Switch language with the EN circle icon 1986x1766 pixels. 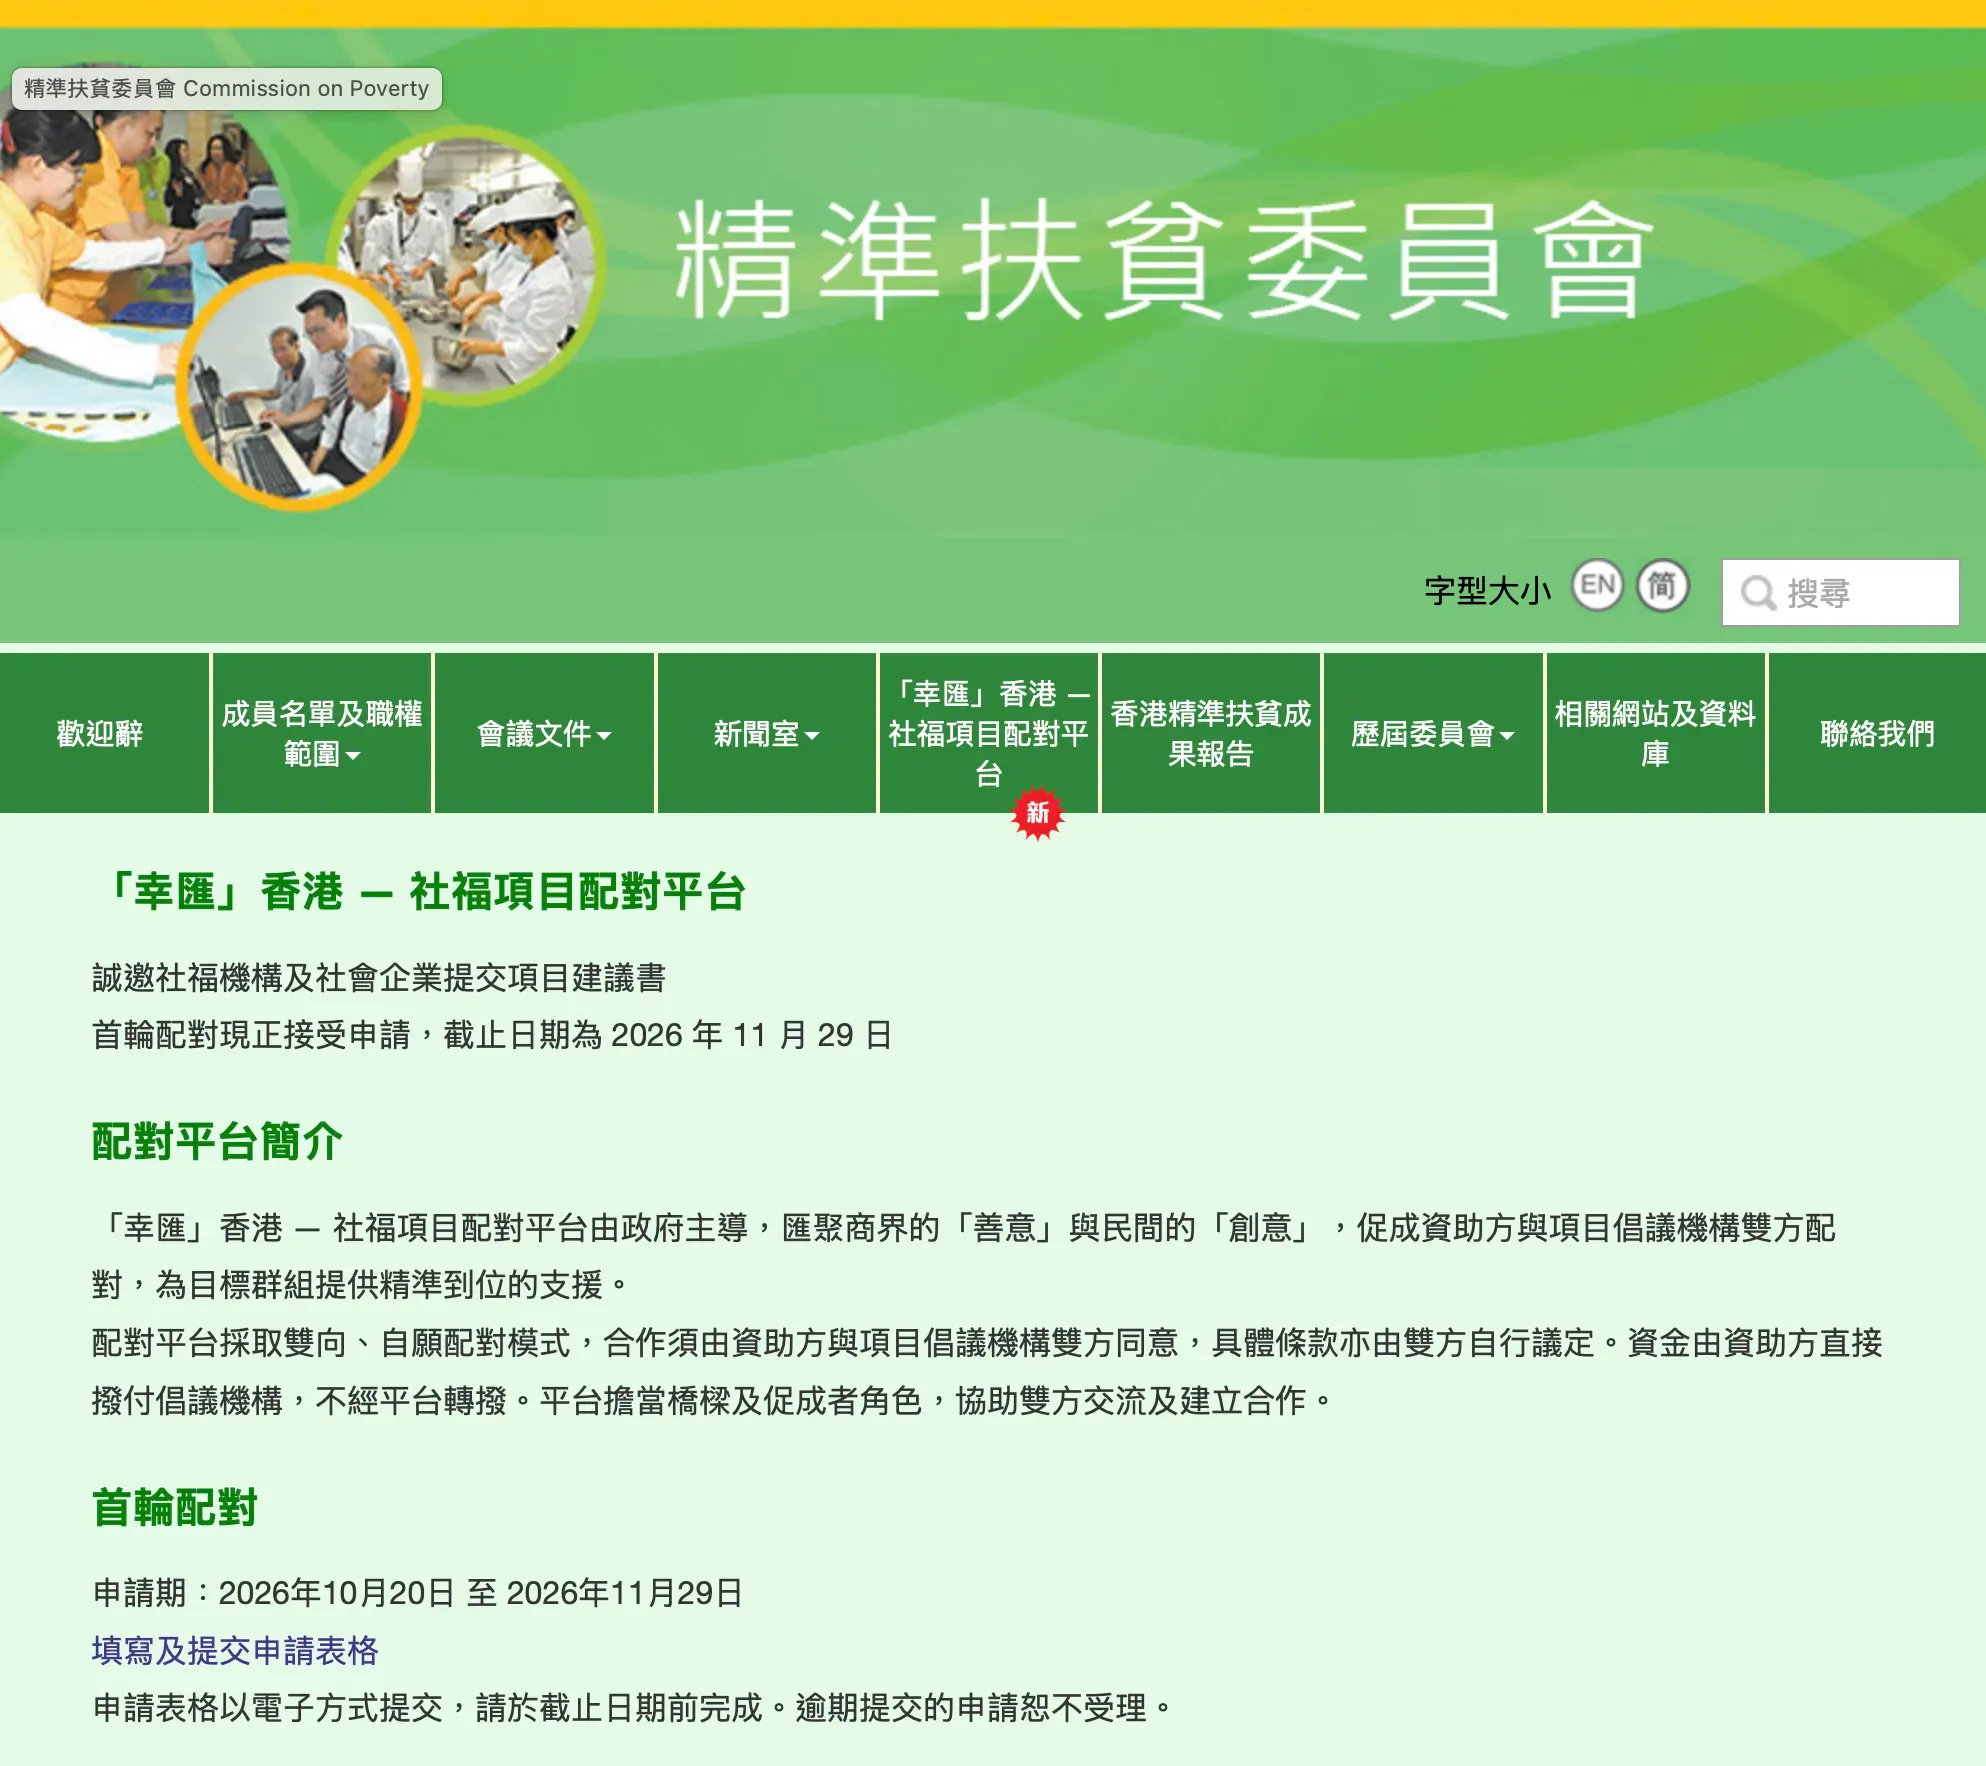tap(1597, 586)
